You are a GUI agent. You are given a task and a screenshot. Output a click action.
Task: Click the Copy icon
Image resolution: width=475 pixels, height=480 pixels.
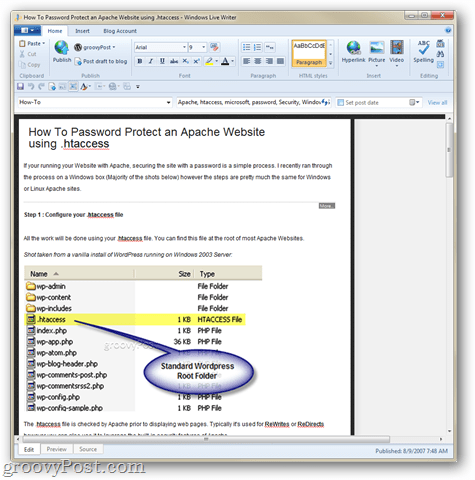coord(22,65)
